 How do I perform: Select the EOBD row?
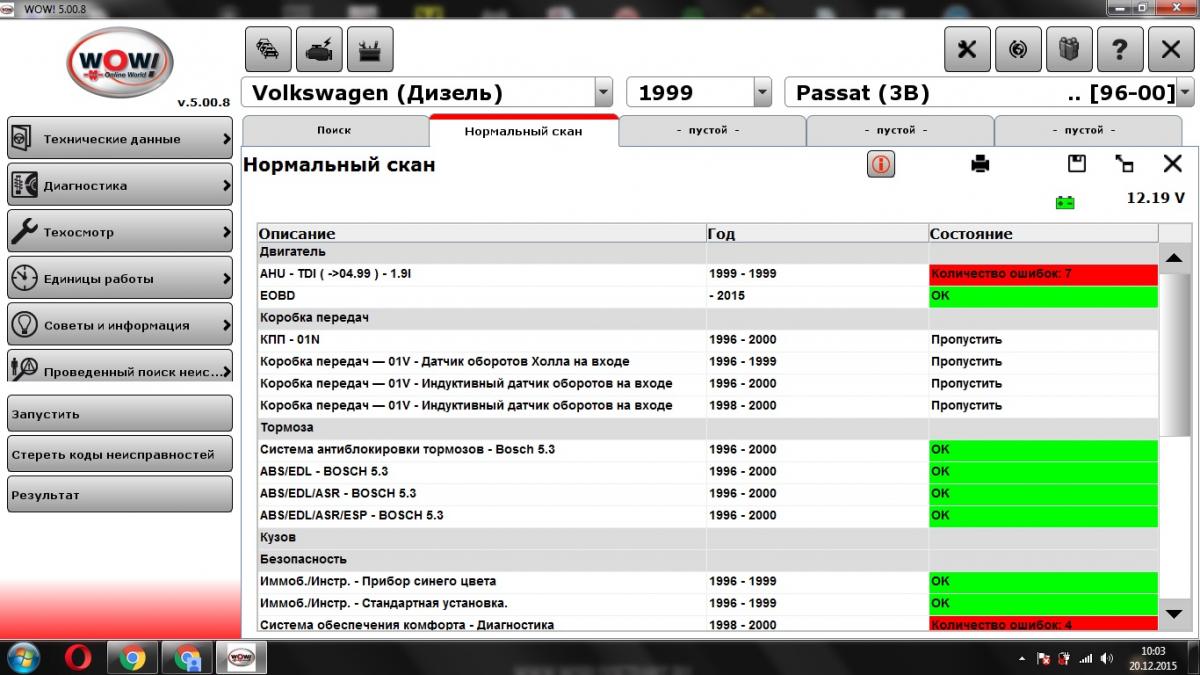pyautogui.click(x=708, y=296)
